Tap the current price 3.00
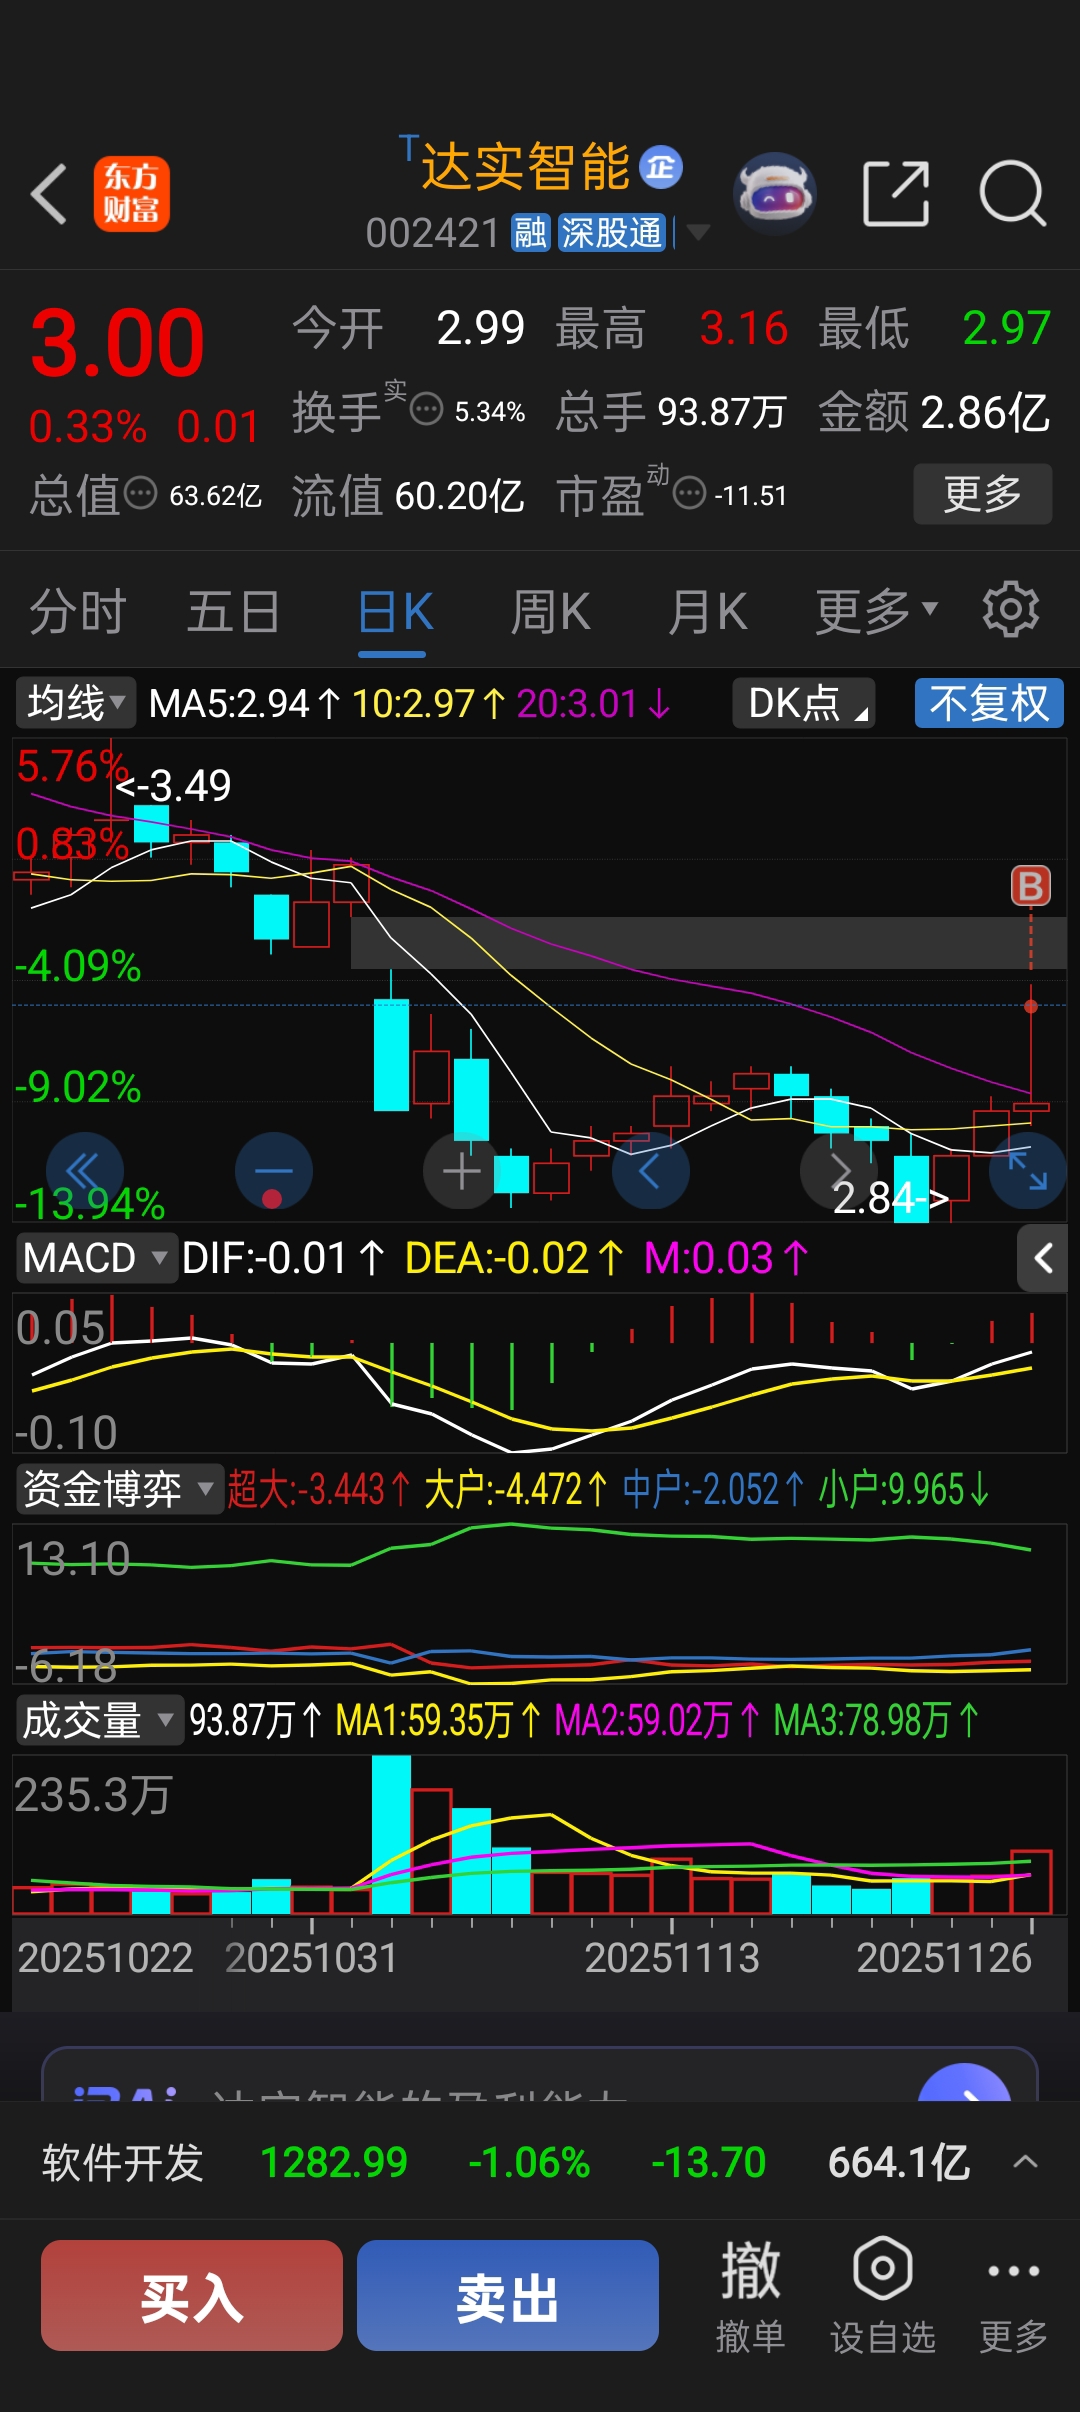This screenshot has height=2412, width=1080. pos(117,343)
